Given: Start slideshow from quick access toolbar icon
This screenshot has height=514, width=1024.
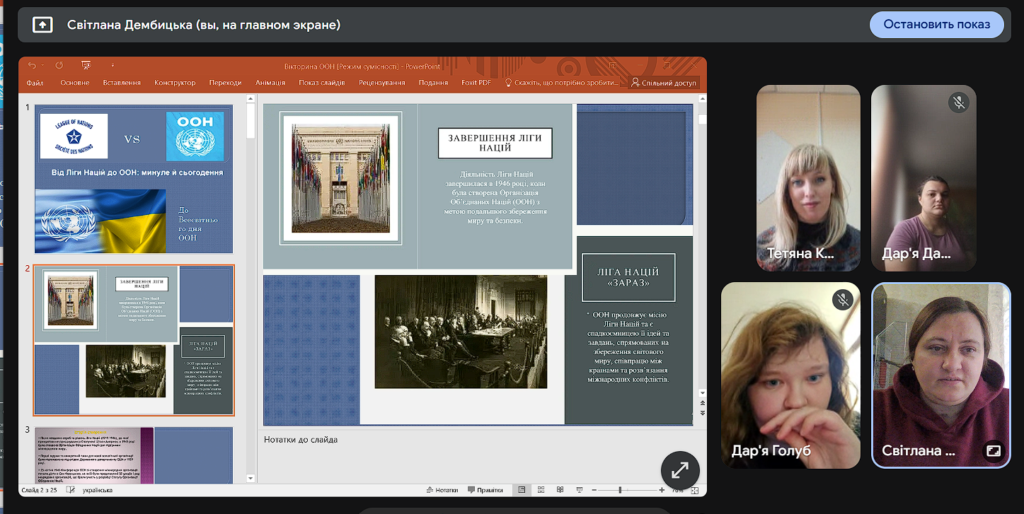Looking at the screenshot, I should pyautogui.click(x=86, y=66).
